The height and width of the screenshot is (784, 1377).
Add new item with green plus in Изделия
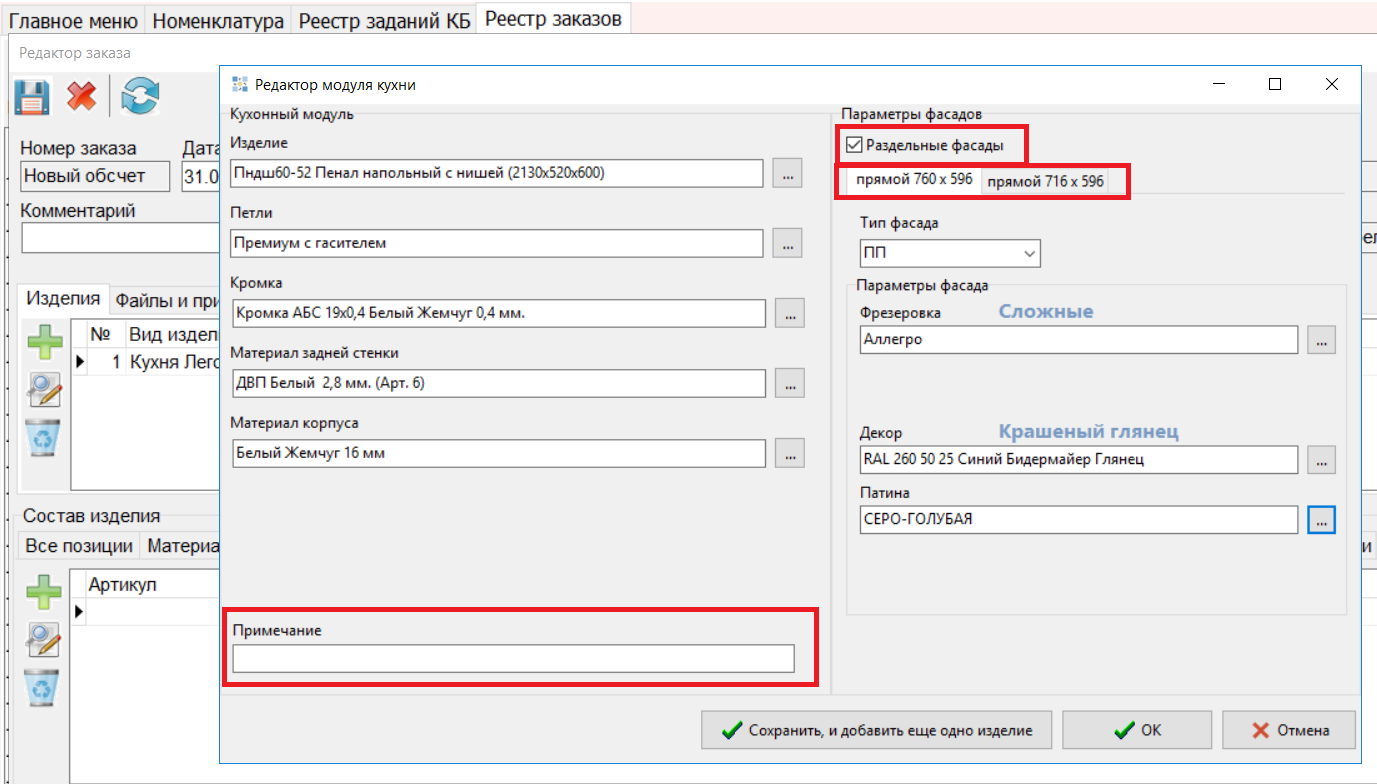click(44, 343)
